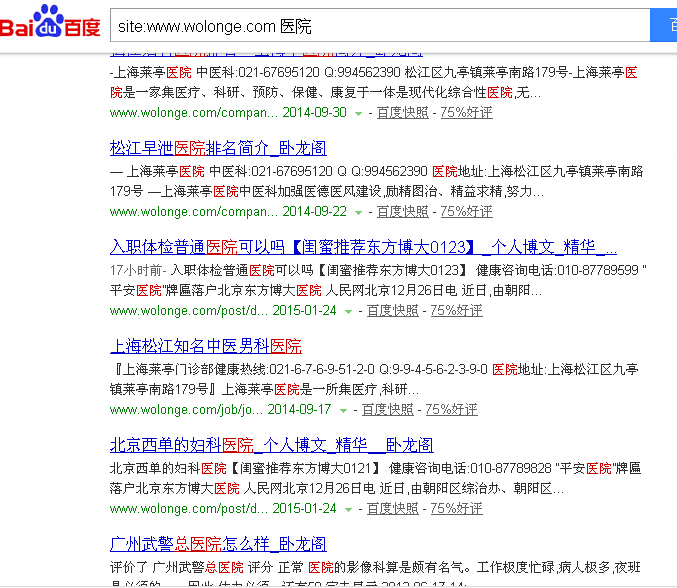Expand dropdown arrow next to 2014-09-30
This screenshot has width=677, height=588.
(x=358, y=114)
